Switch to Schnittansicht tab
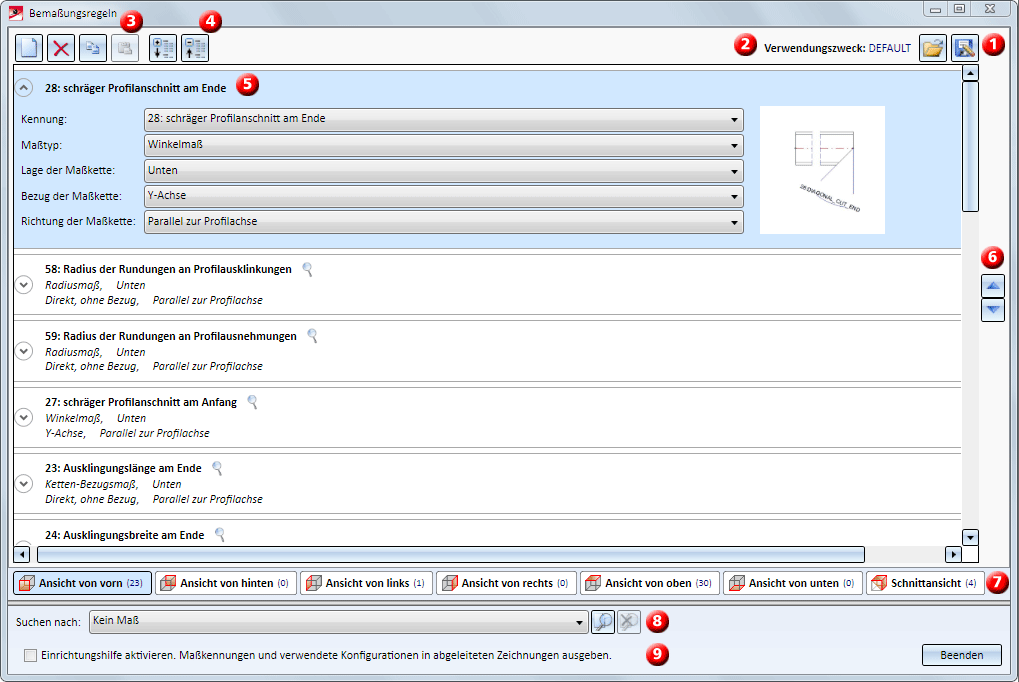Screen dimensions: 1019x682 click(925, 583)
